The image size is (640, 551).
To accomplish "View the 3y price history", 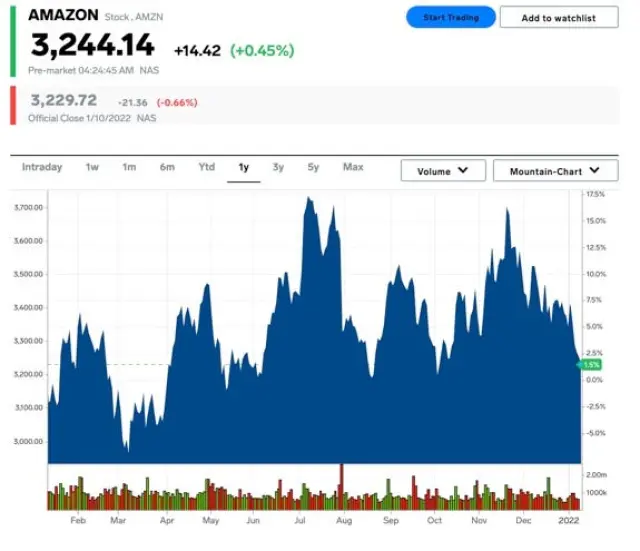I will pos(278,167).
